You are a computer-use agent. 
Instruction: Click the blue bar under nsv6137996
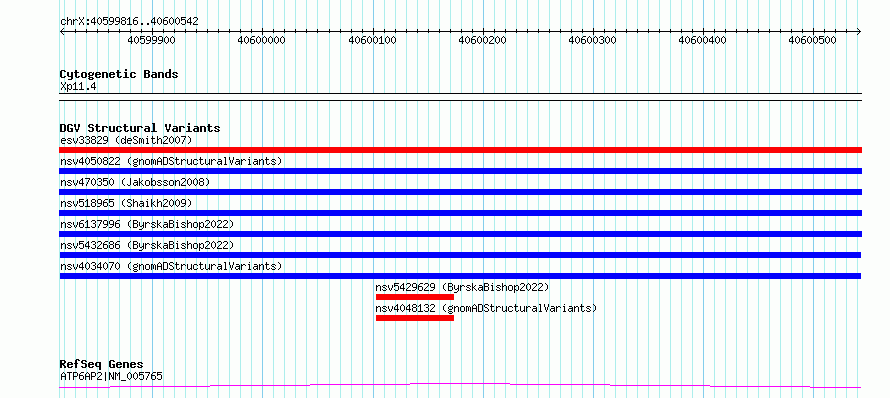(x=460, y=234)
